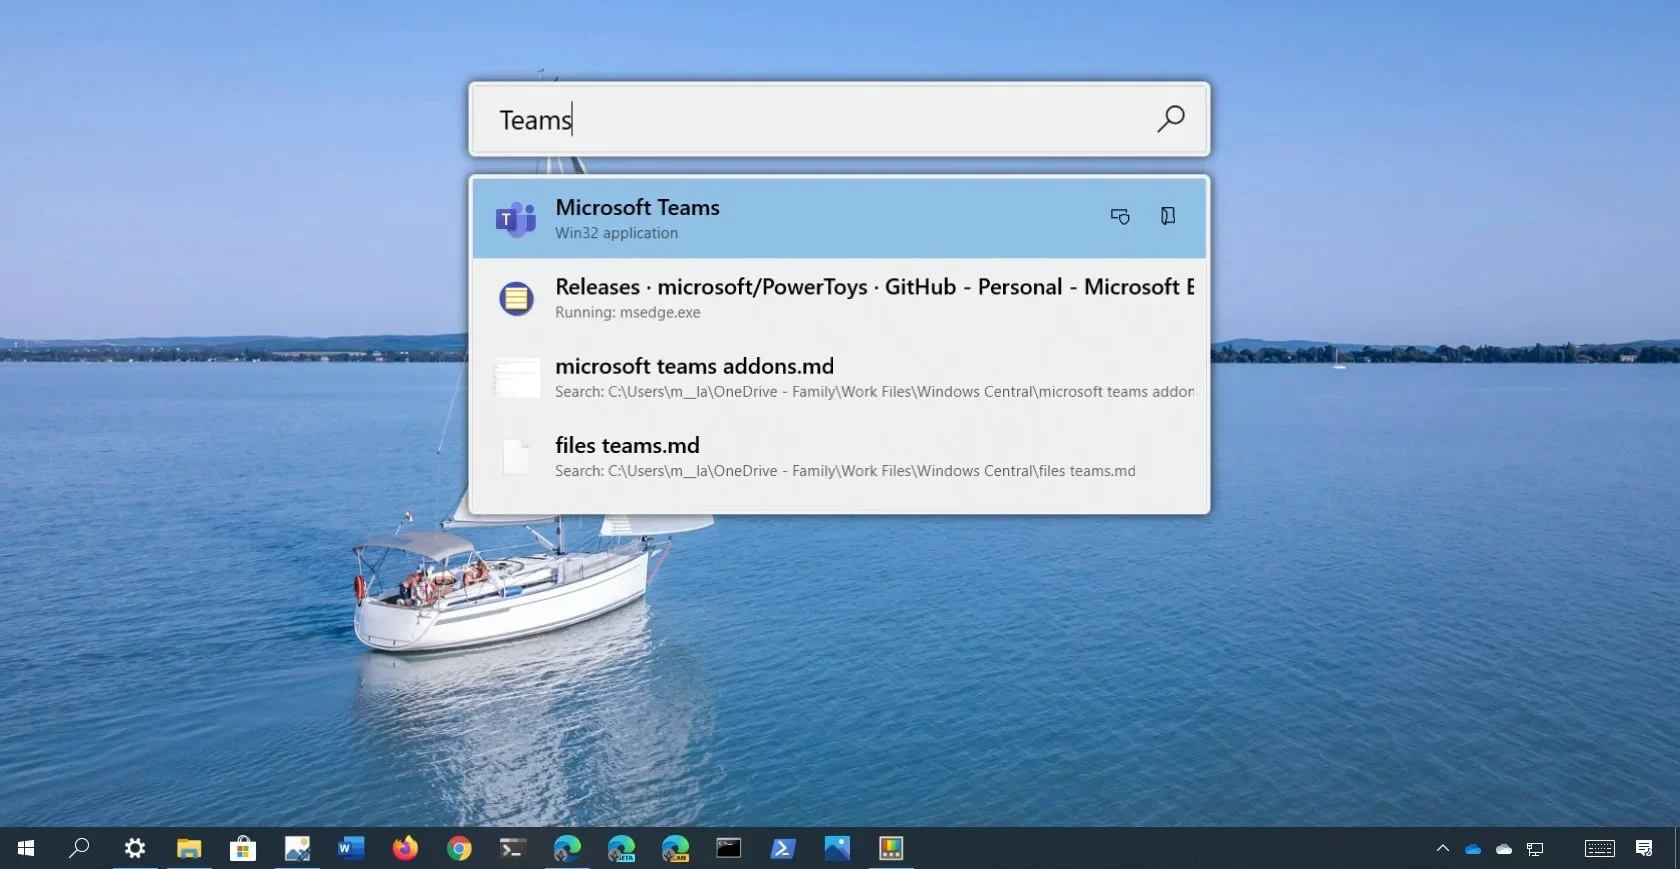Open File Explorer from the taskbar
Viewport: 1680px width, 869px height.
pyautogui.click(x=189, y=848)
